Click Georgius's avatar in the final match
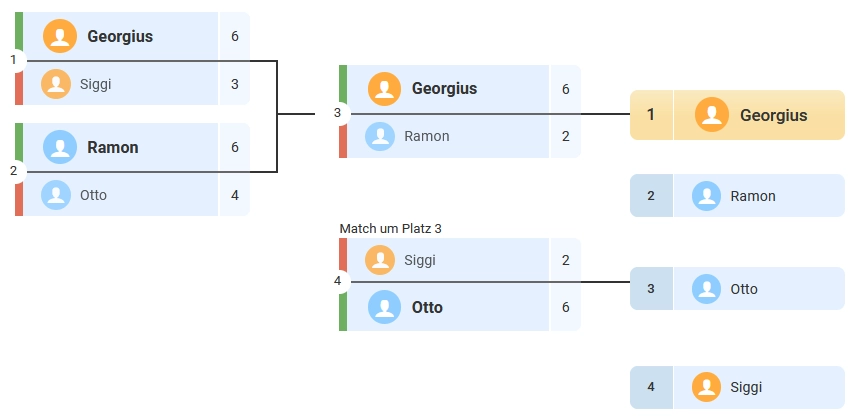Viewport: 850px width, 420px height. coord(384,89)
